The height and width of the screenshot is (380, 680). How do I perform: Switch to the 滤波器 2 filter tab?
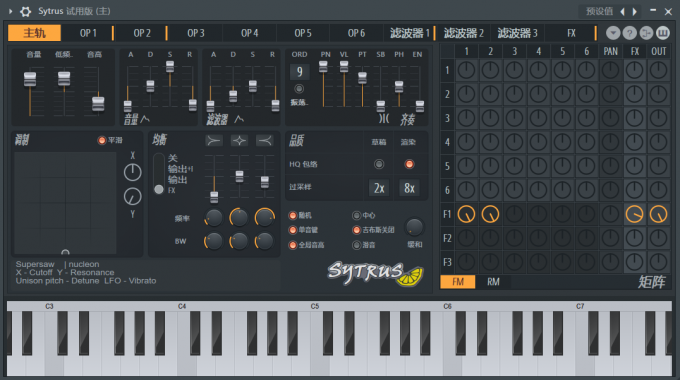tap(463, 33)
